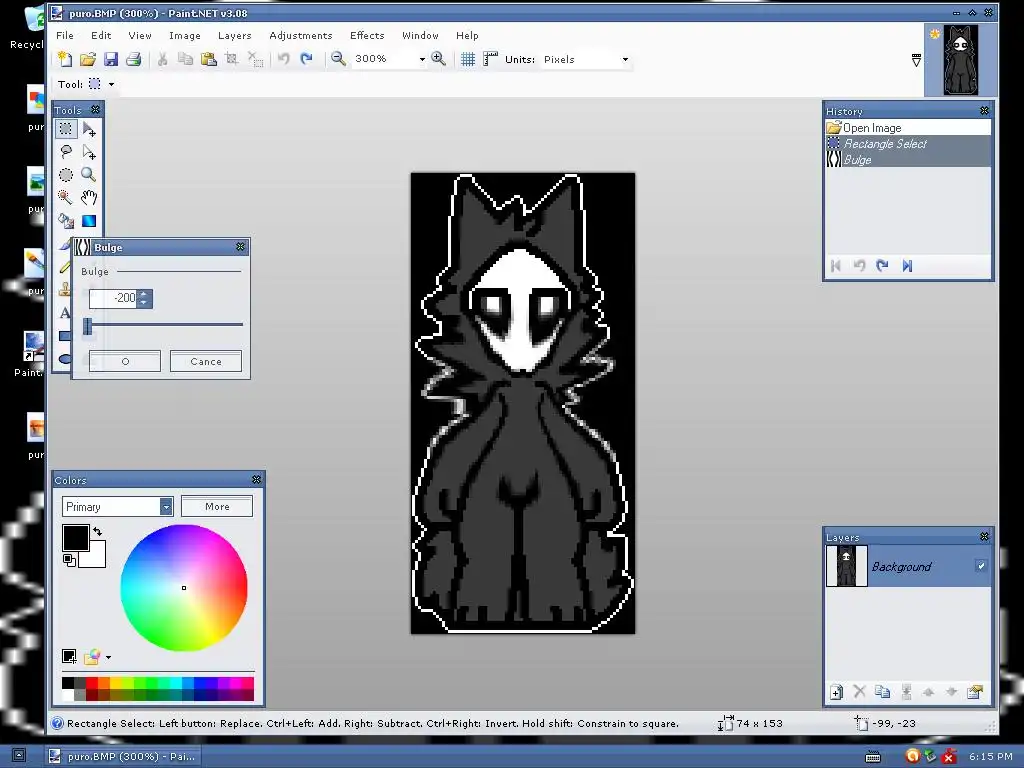The image size is (1024, 768).
Task: Open the File menu
Action: tap(65, 35)
